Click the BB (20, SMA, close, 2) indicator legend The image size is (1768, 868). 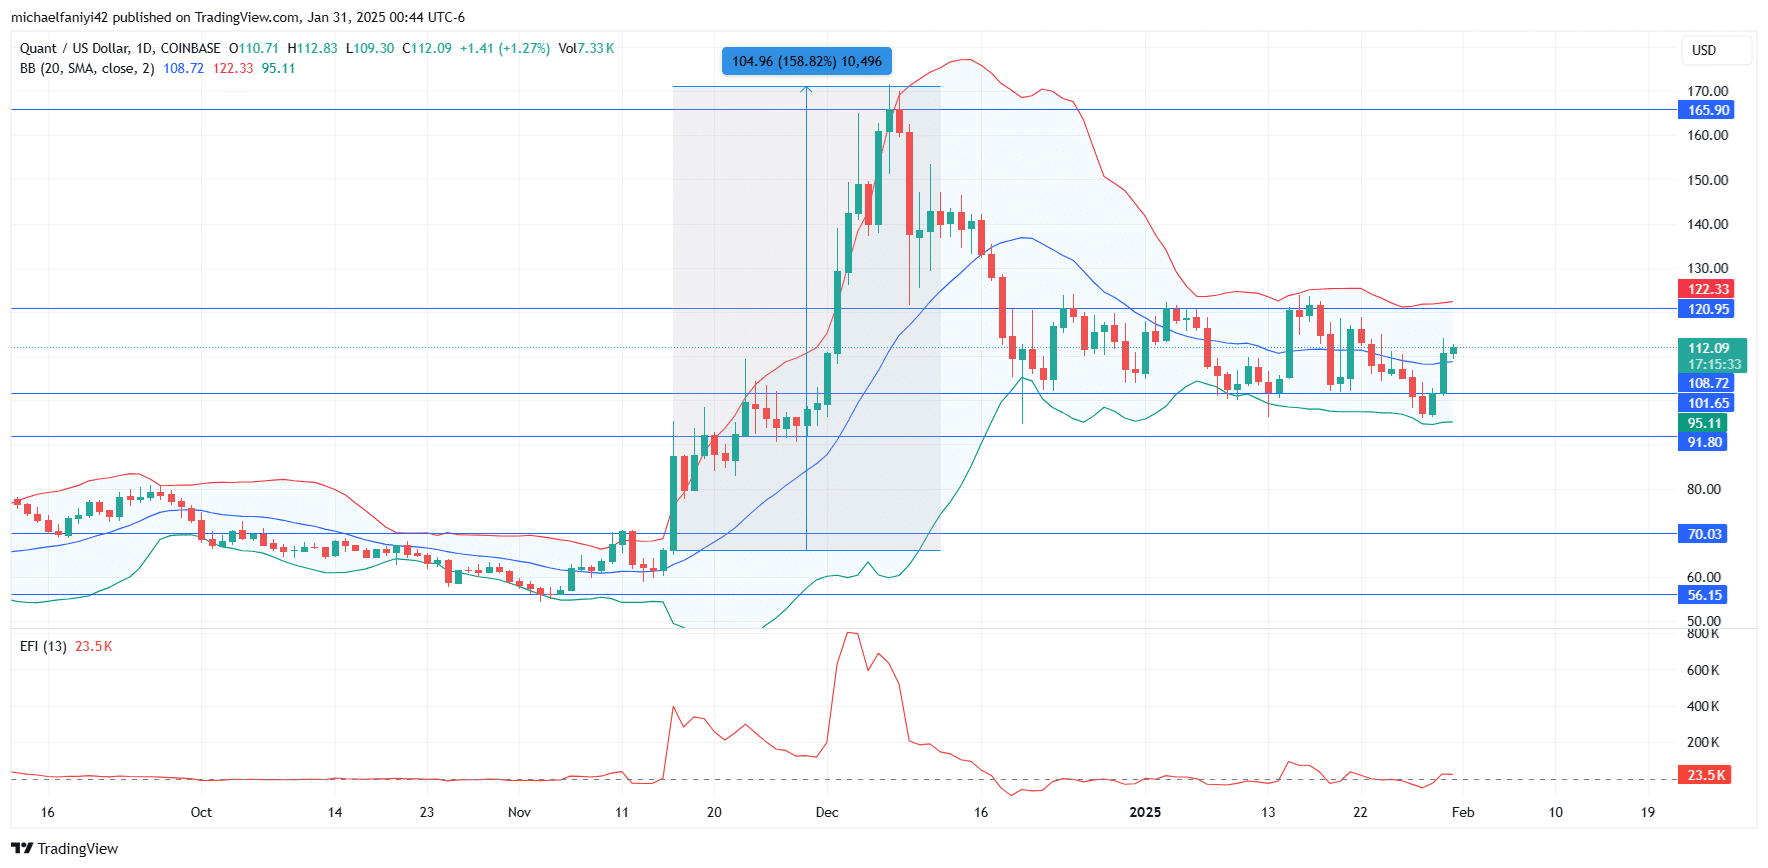pyautogui.click(x=87, y=68)
